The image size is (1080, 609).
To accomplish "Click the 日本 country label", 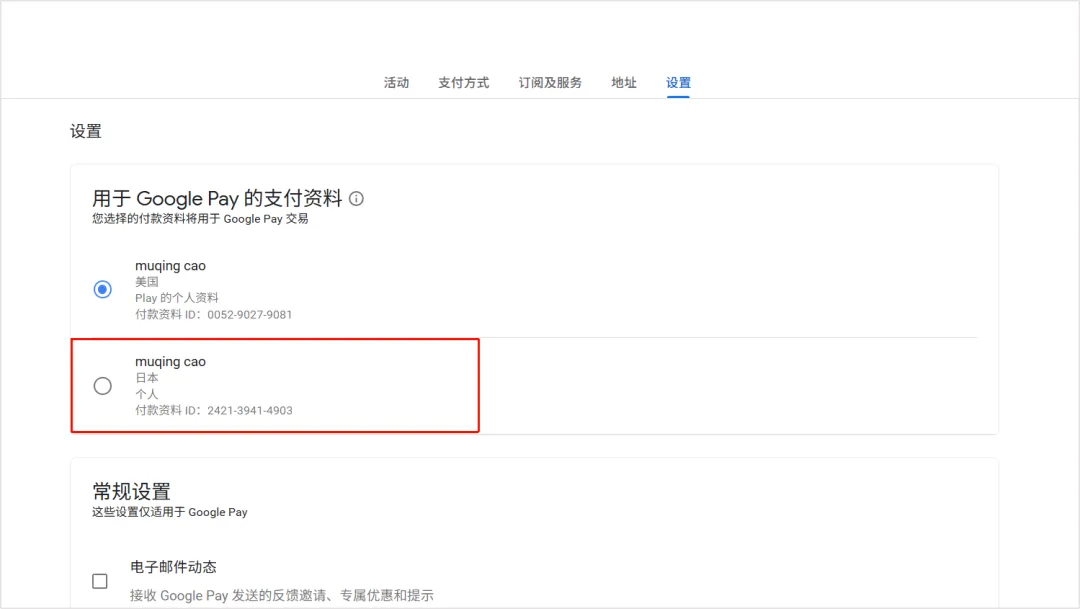I will (147, 378).
